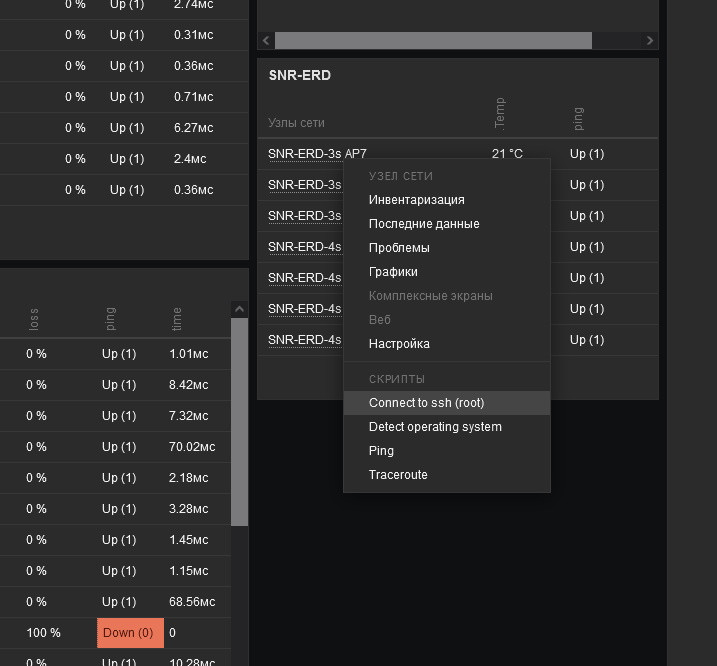Select Последние данные in the host menu

[x=424, y=224]
